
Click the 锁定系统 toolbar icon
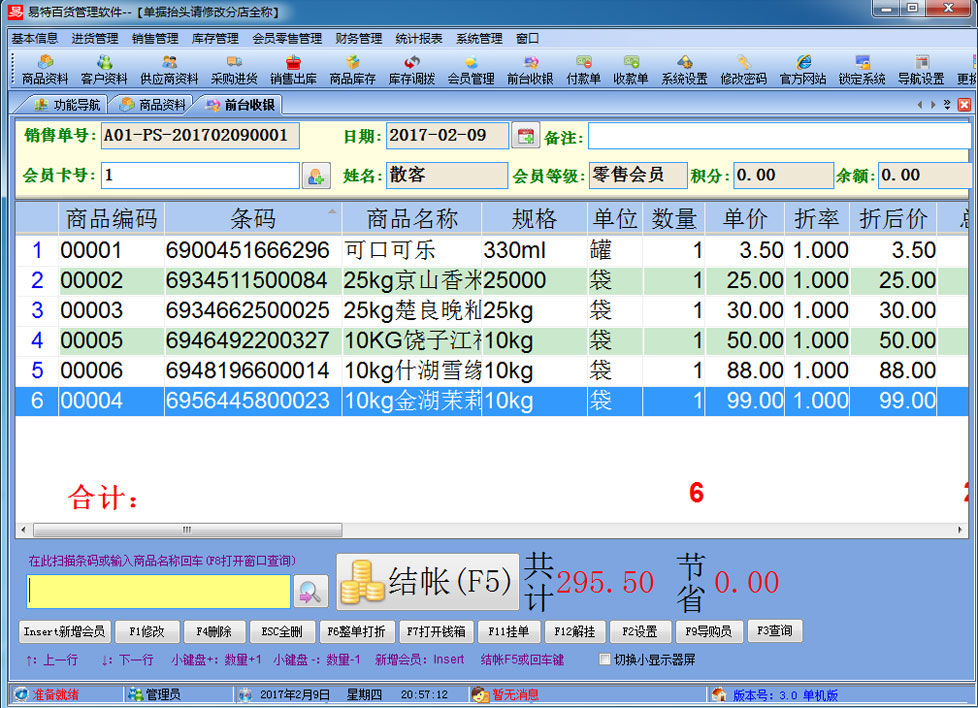tap(862, 70)
